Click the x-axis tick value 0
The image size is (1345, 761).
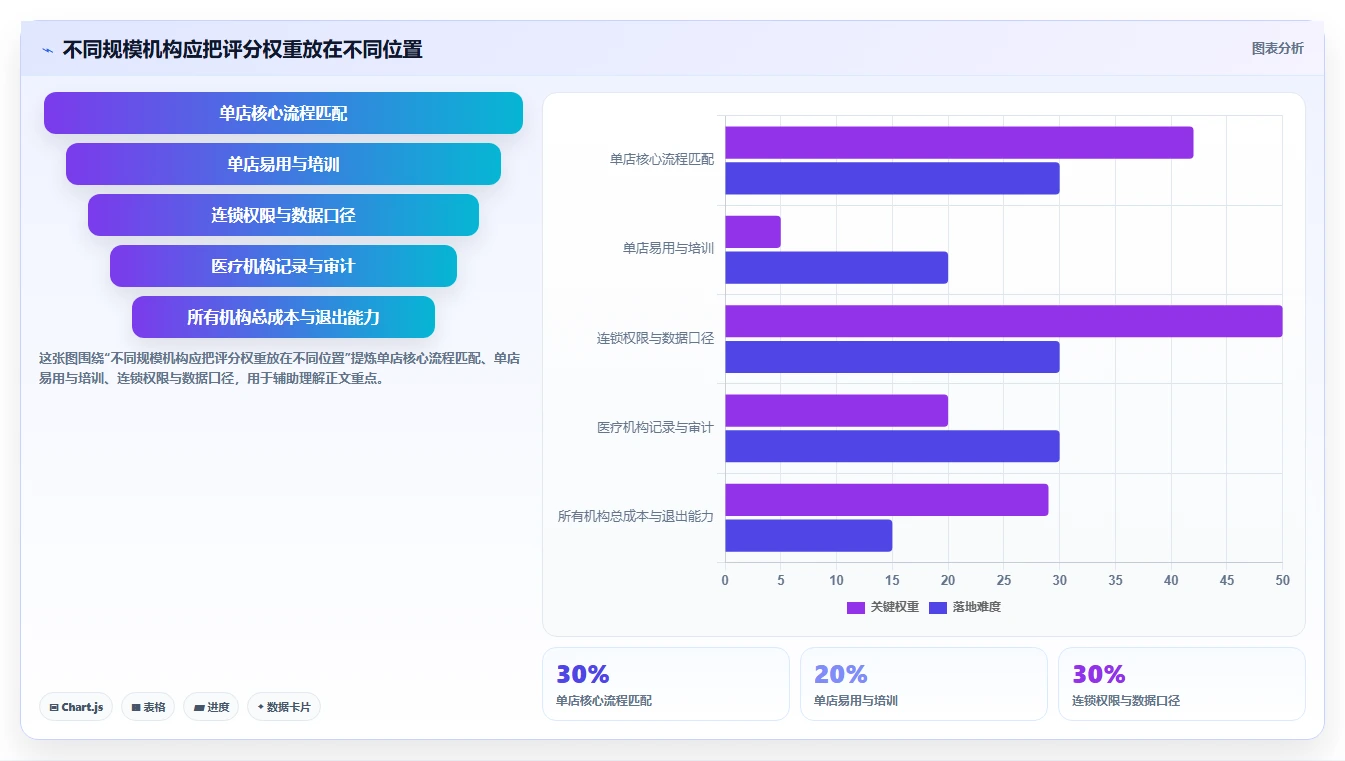pos(725,580)
